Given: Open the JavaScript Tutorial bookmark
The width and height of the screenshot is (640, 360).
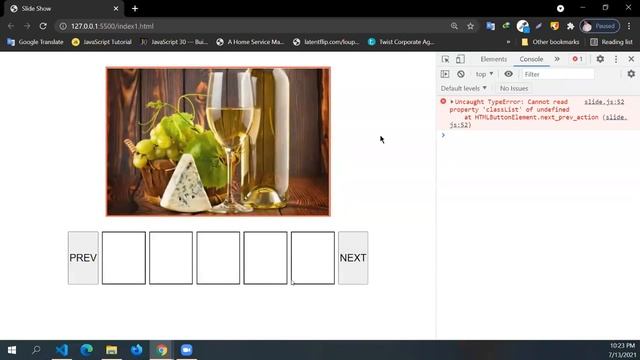Looking at the screenshot, I should click(x=102, y=42).
